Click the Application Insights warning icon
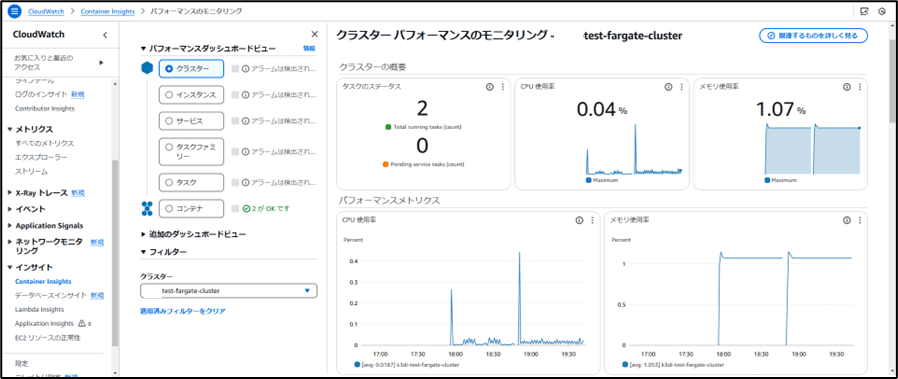The height and width of the screenshot is (379, 898). (81, 323)
